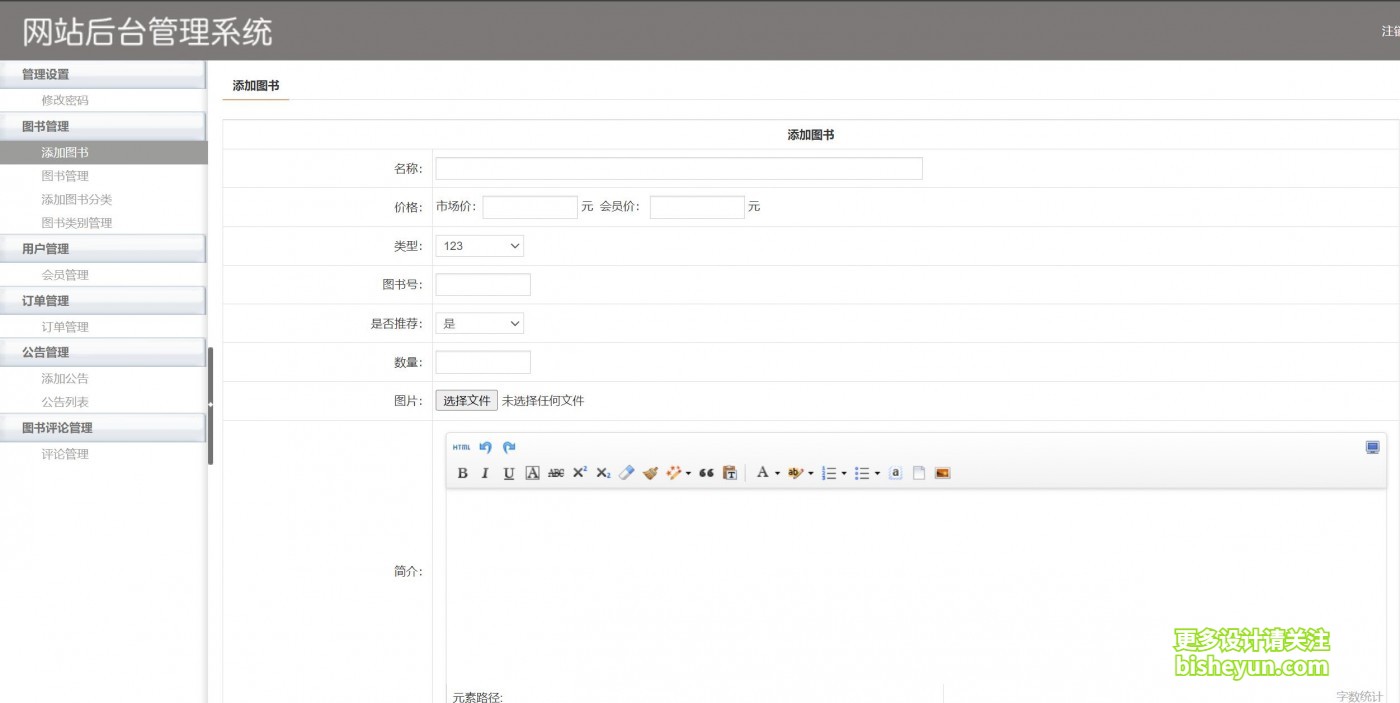This screenshot has width=1400, height=703.
Task: Click the 名称 input field
Action: pyautogui.click(x=678, y=168)
